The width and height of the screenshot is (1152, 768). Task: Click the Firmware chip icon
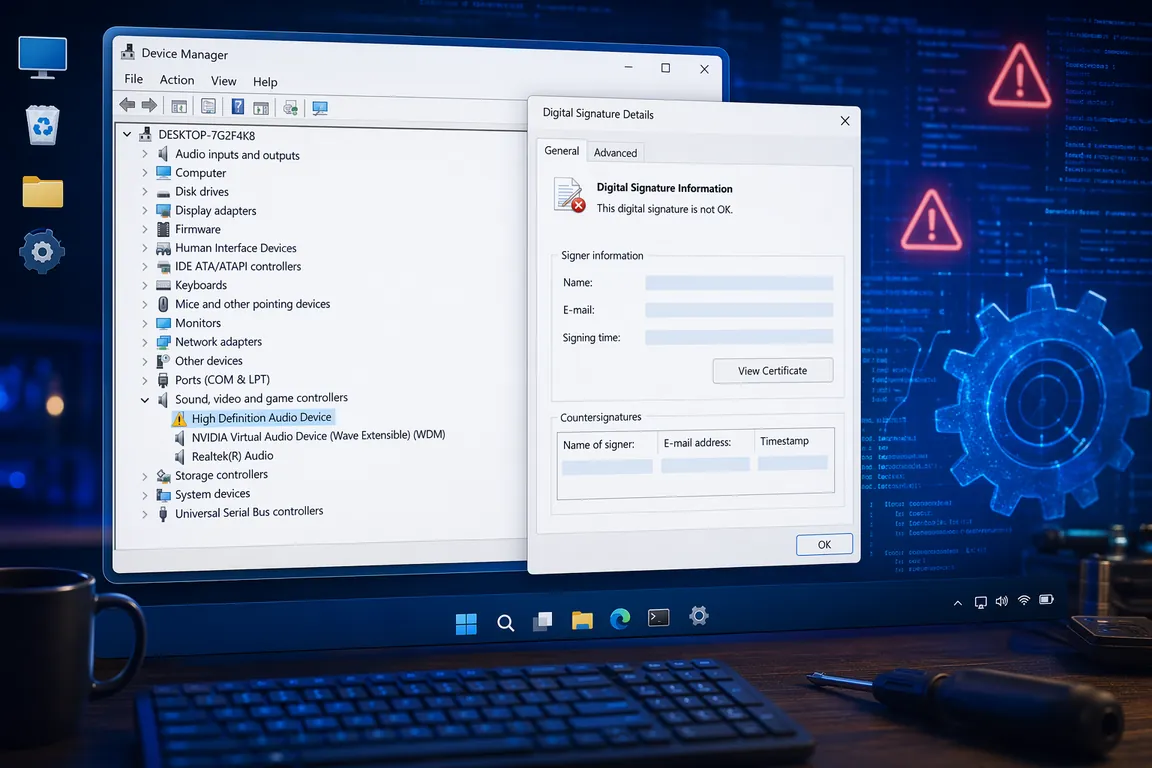(163, 229)
